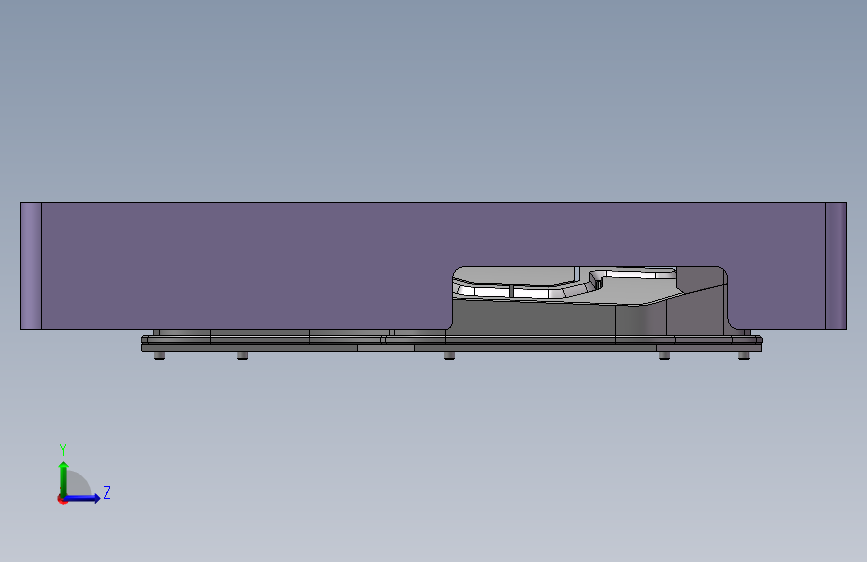Screen dimensions: 867x562
Task: Click the 'Z' label of the triad
Action: click(107, 492)
